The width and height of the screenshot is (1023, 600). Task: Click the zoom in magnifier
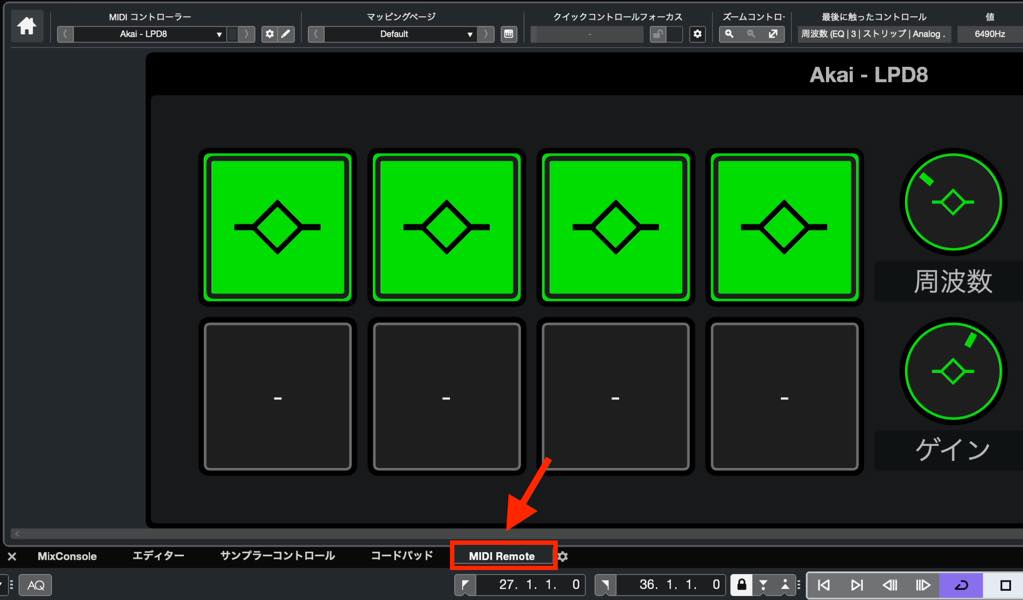tap(729, 34)
